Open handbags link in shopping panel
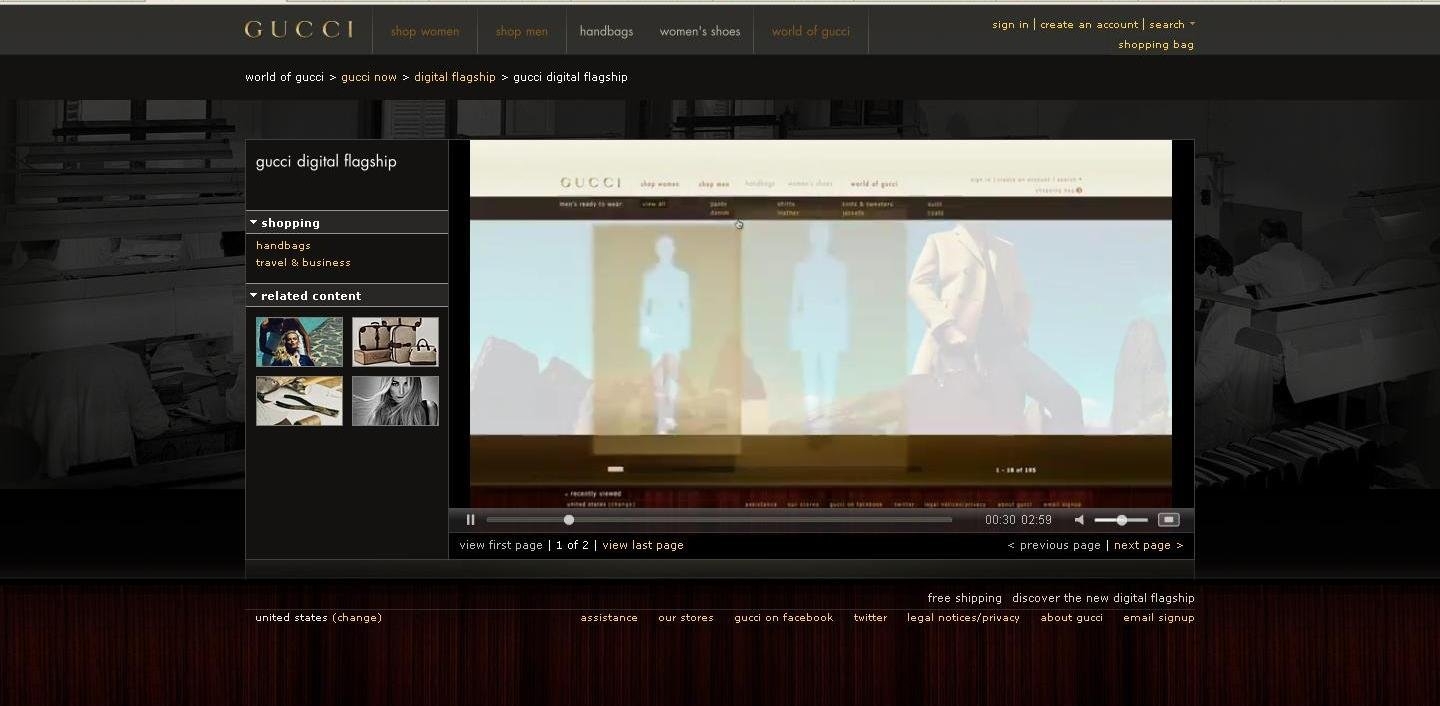Viewport: 1440px width, 706px height. tap(283, 245)
